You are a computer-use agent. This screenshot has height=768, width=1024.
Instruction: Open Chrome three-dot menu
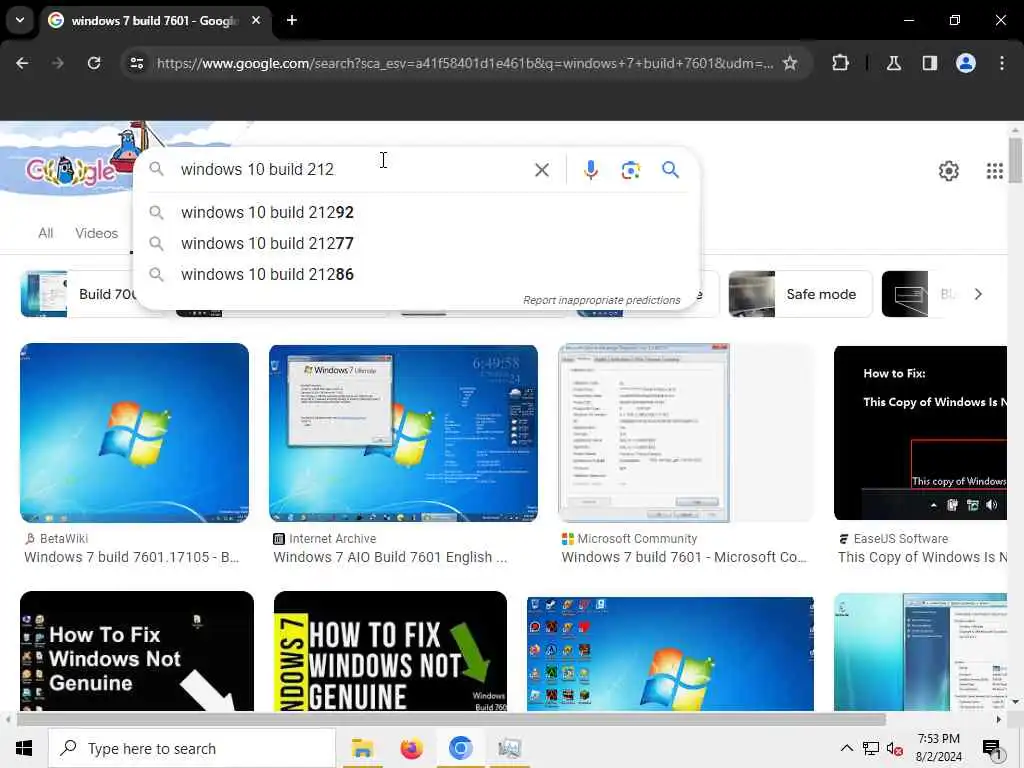tap(1001, 63)
